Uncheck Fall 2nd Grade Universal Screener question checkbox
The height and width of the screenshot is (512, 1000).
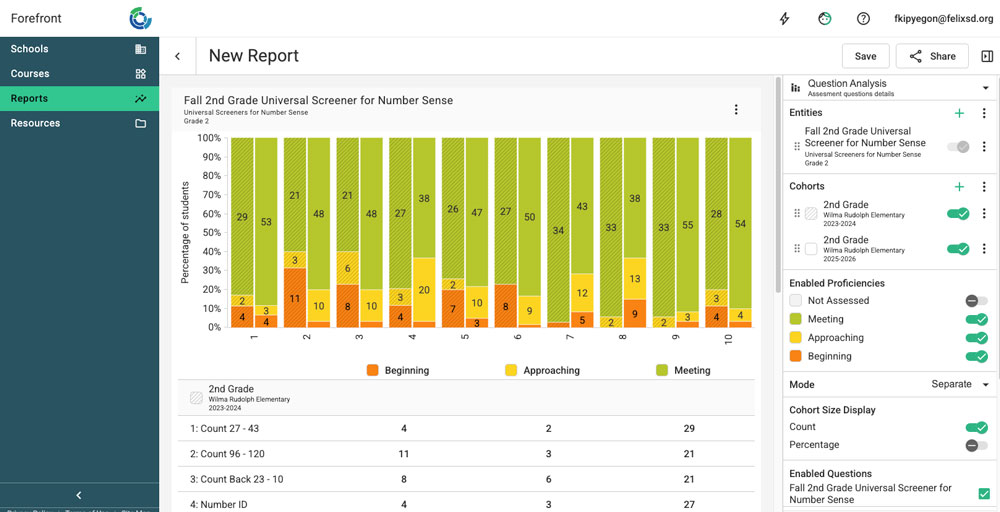[x=984, y=494]
